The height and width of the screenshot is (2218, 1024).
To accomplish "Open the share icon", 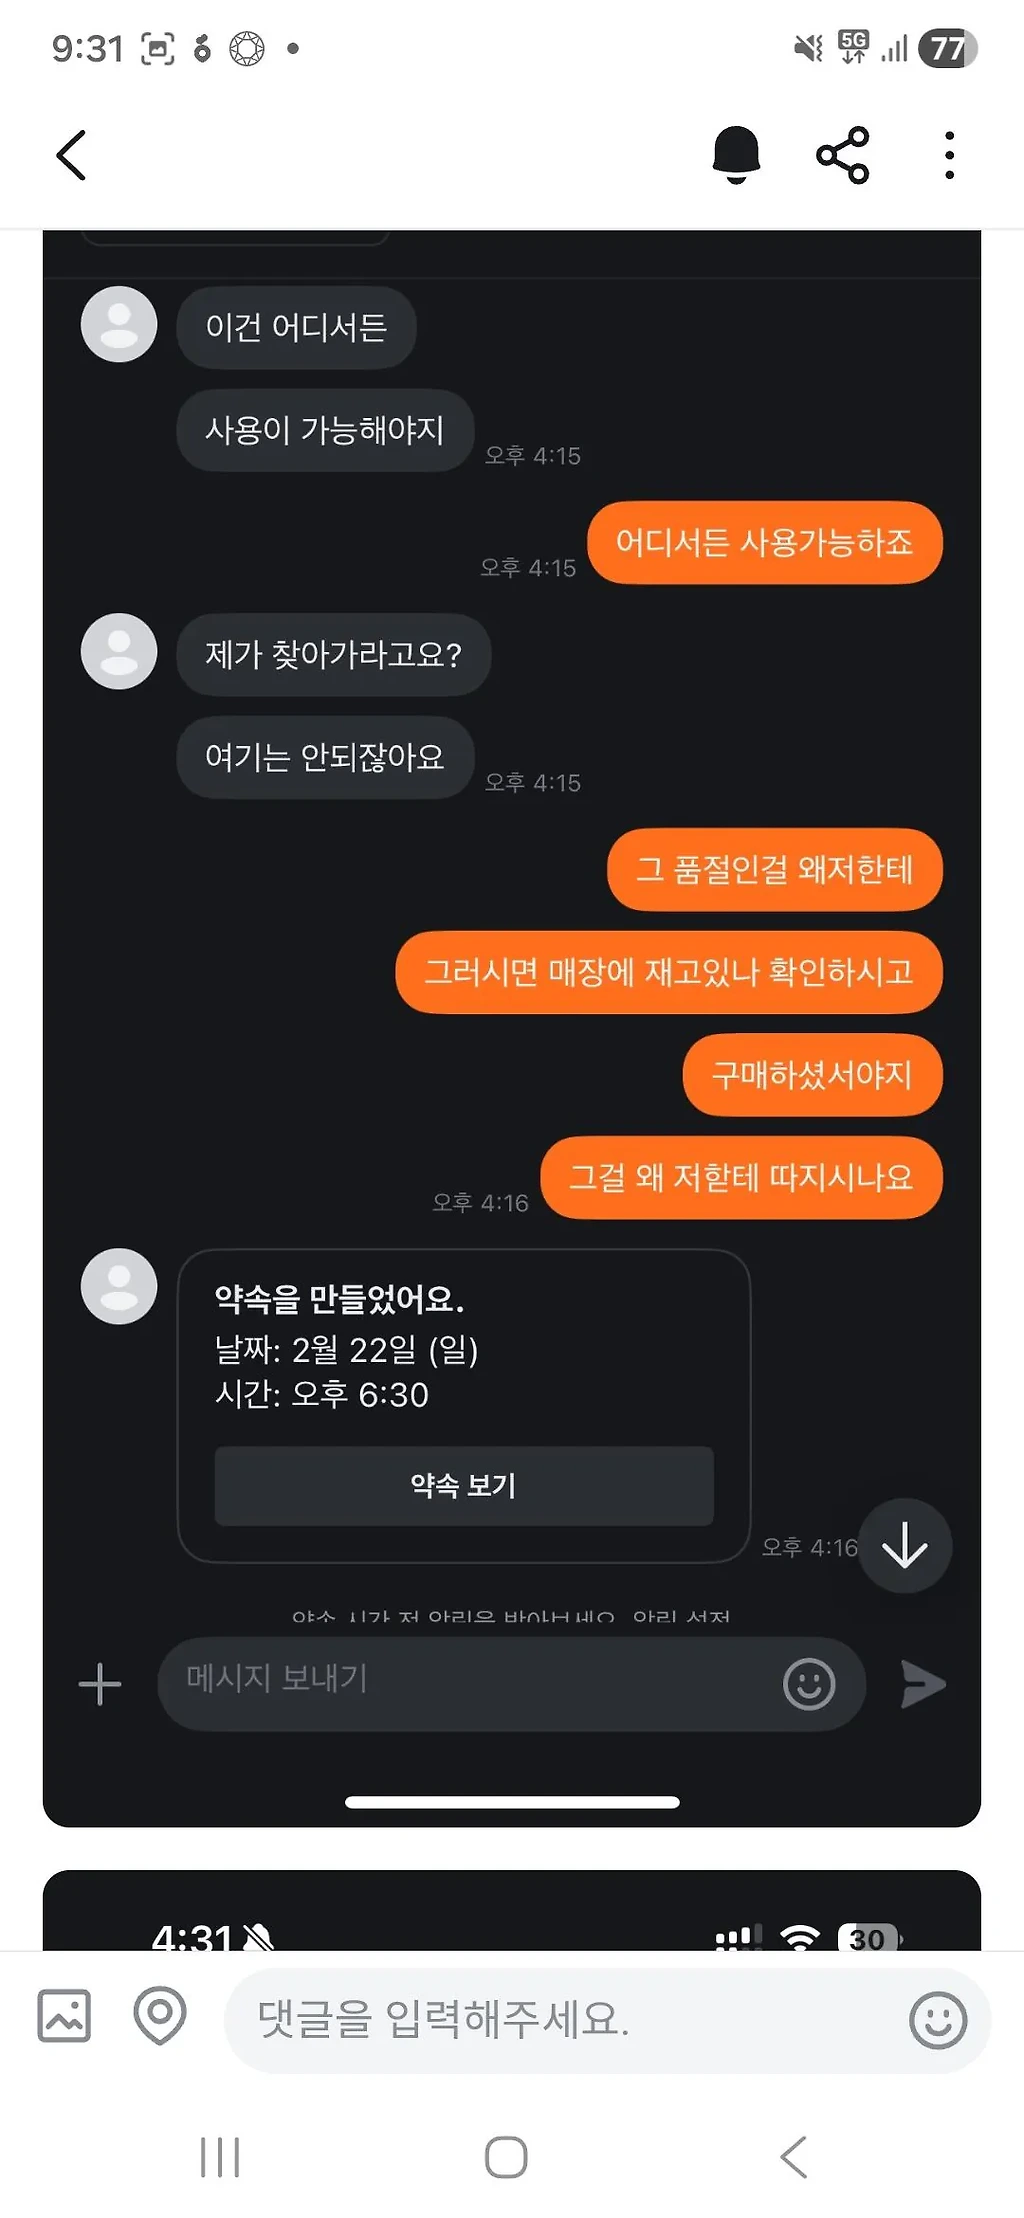I will point(843,155).
